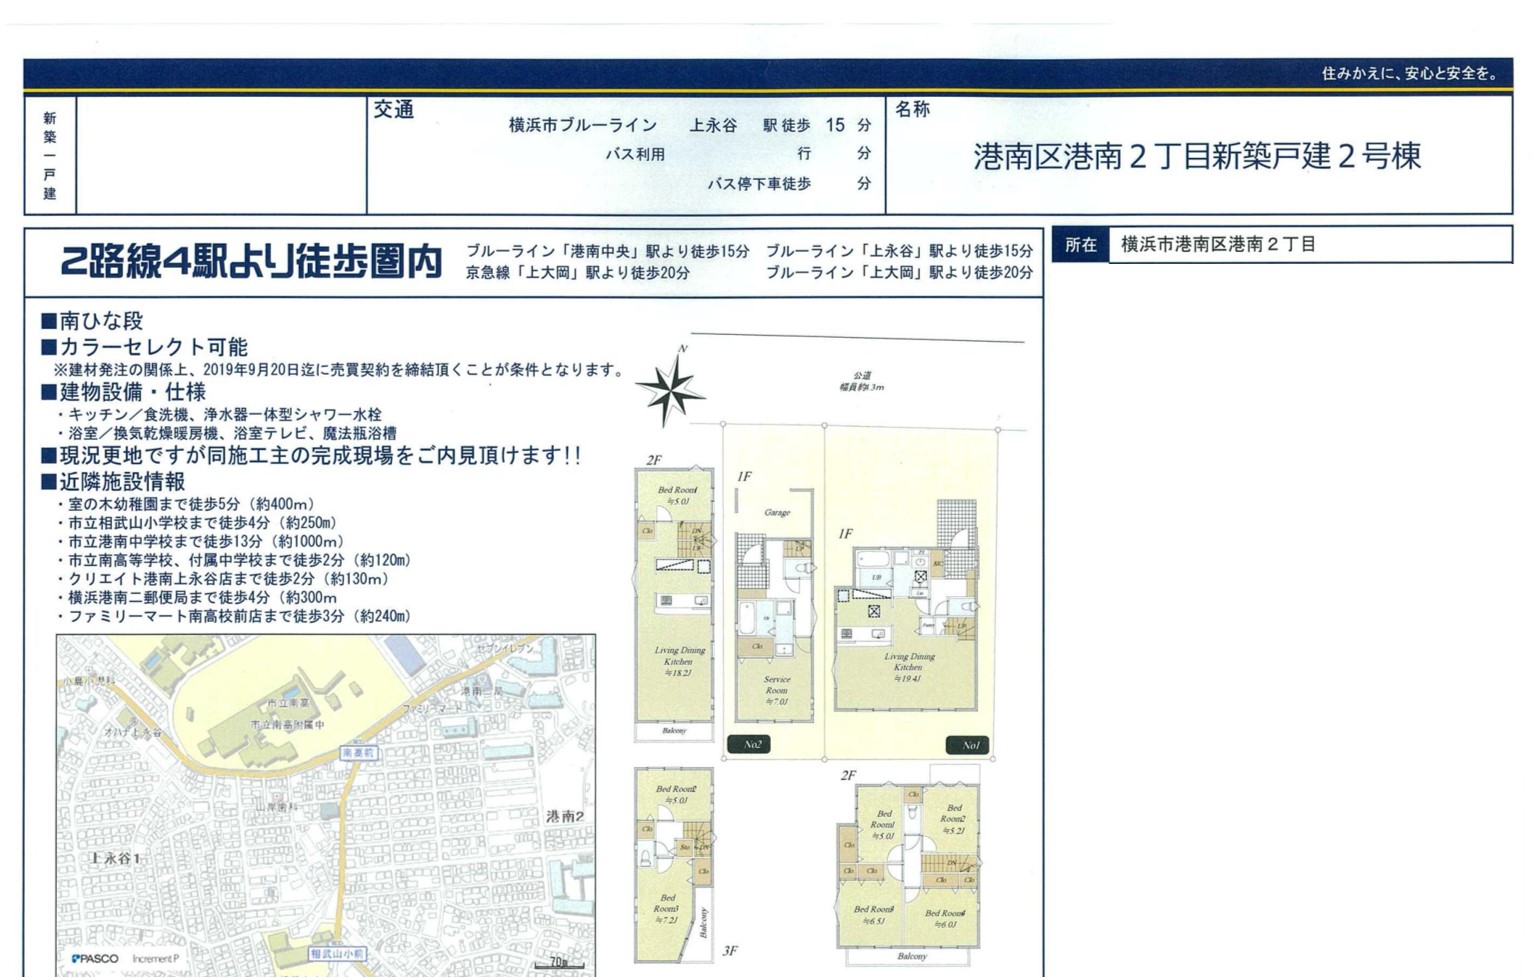This screenshot has width=1537, height=978.
Task: Click the 南高前 bus stop marker on map
Action: pyautogui.click(x=358, y=752)
